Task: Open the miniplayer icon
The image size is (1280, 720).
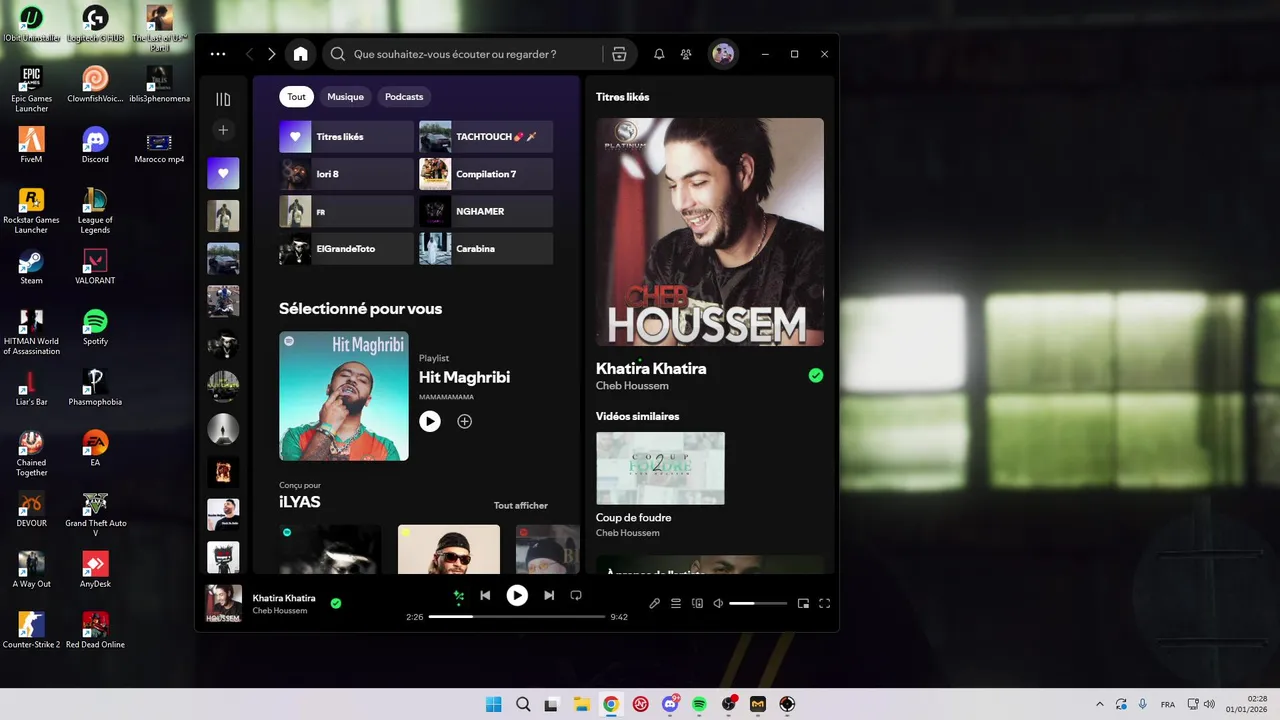Action: pyautogui.click(x=803, y=603)
